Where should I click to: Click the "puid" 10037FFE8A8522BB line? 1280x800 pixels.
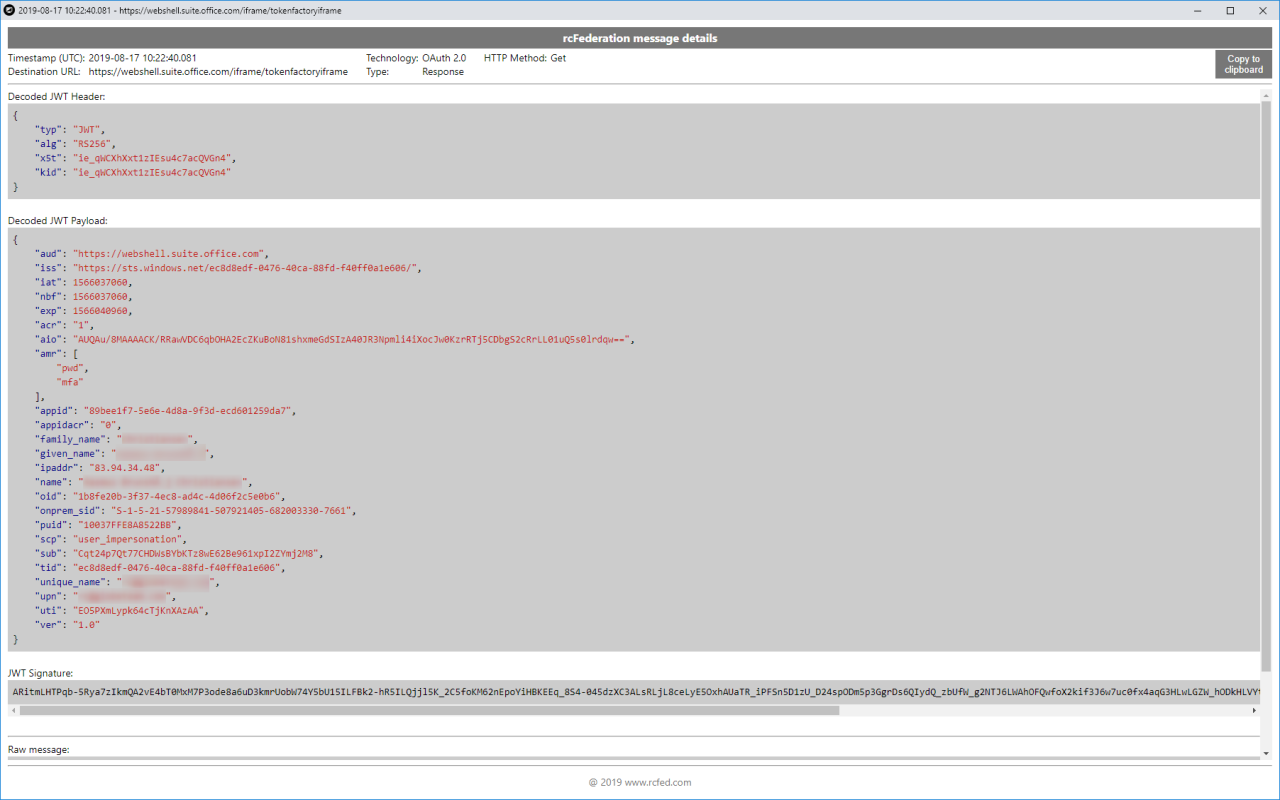(x=109, y=524)
